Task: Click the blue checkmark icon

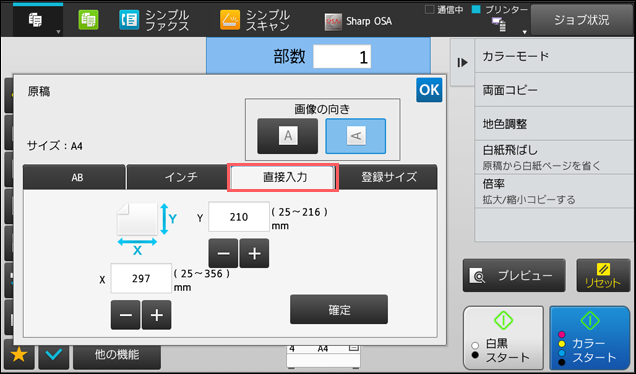Action: [54, 355]
